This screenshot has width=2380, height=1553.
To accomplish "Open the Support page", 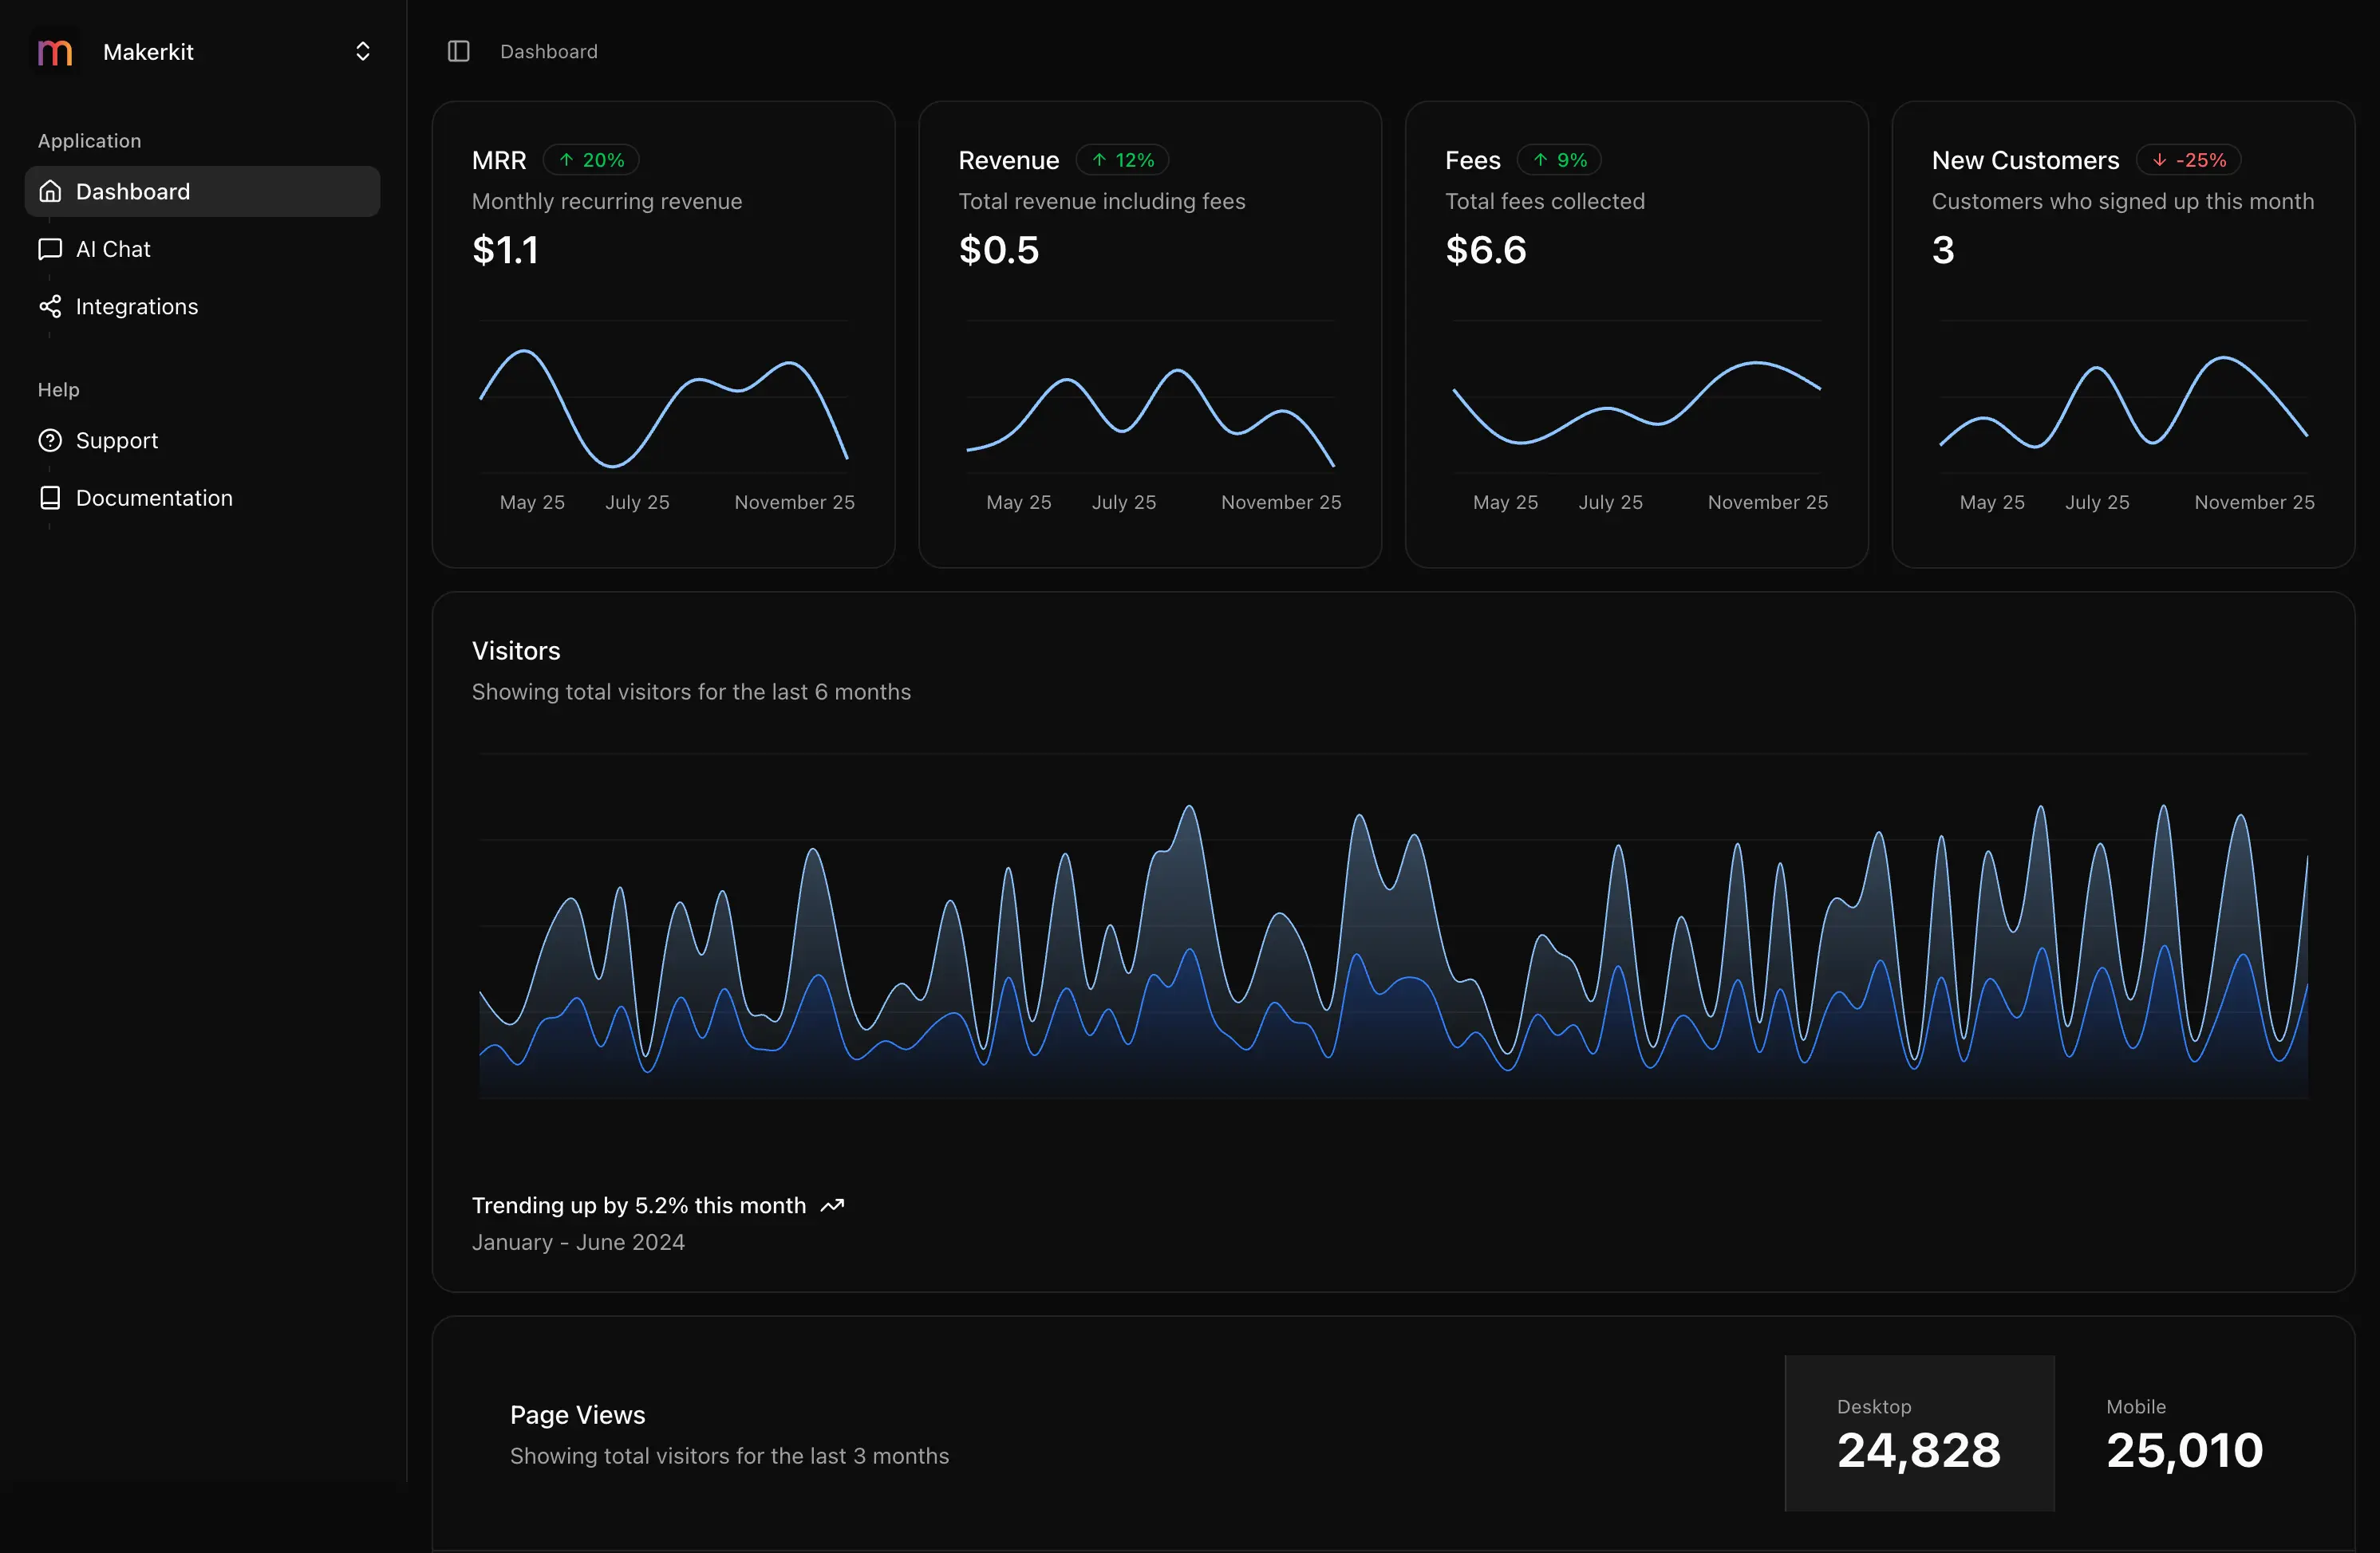I will (x=117, y=440).
